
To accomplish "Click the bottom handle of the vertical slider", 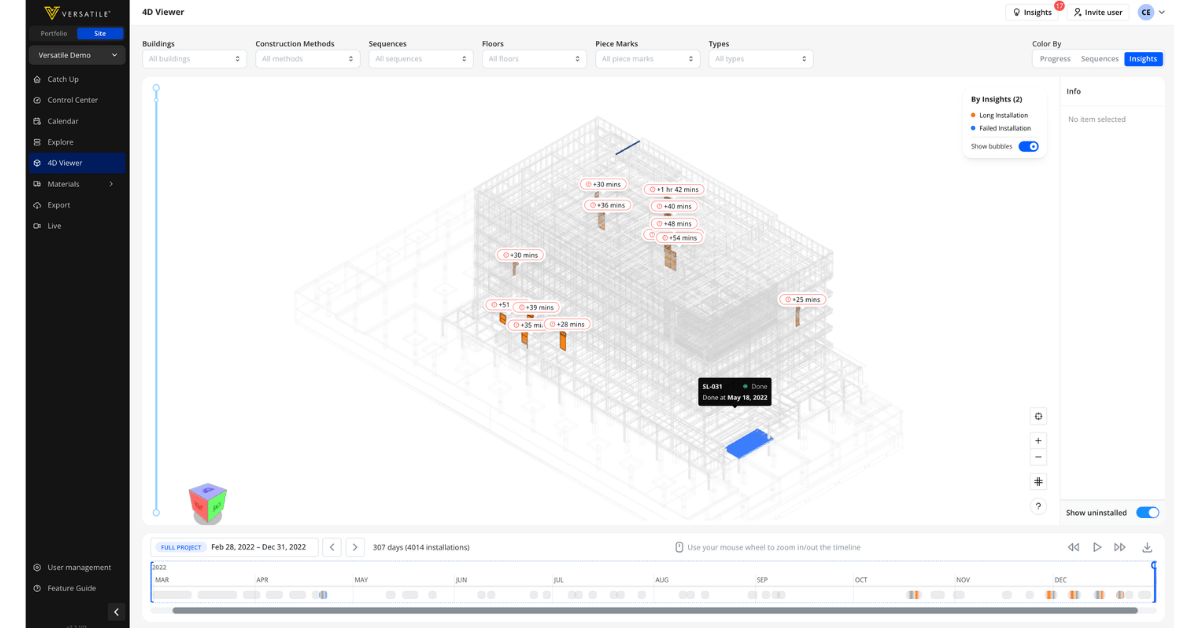I will (156, 513).
